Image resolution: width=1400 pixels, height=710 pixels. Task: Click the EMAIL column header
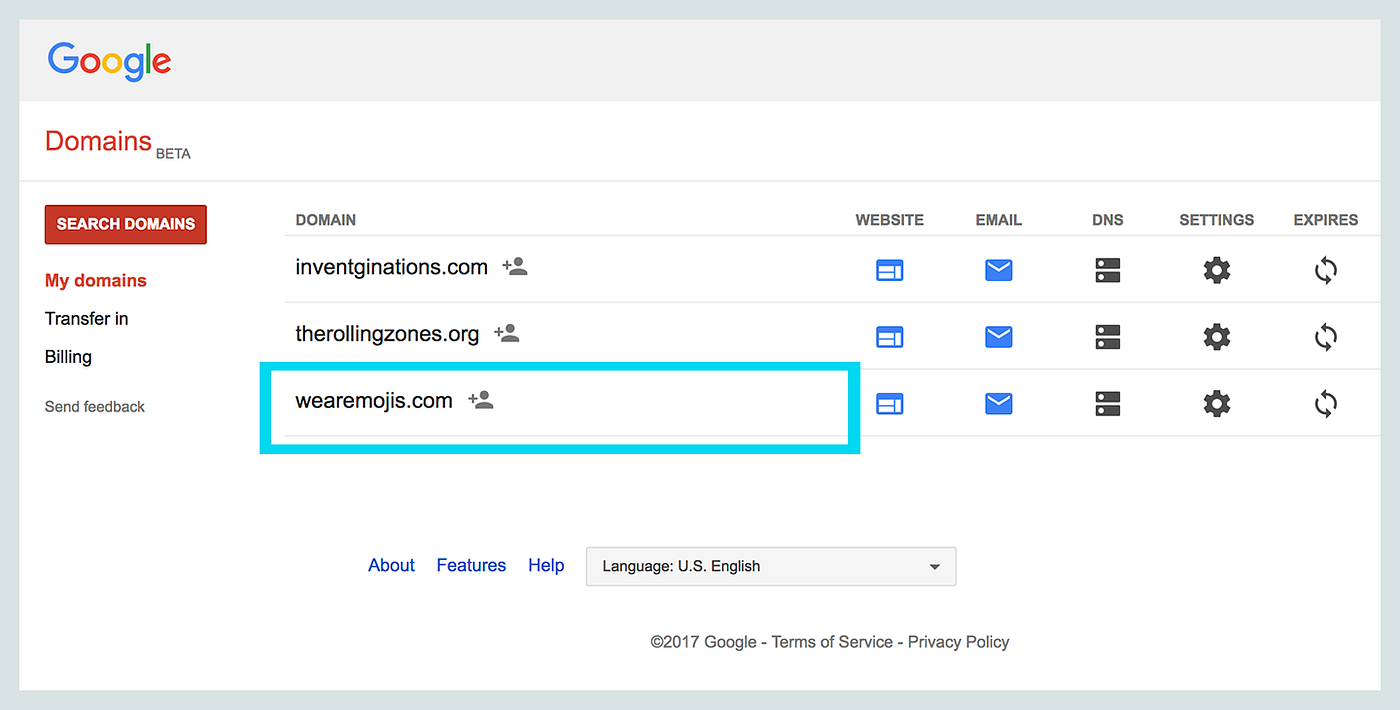[x=999, y=220]
